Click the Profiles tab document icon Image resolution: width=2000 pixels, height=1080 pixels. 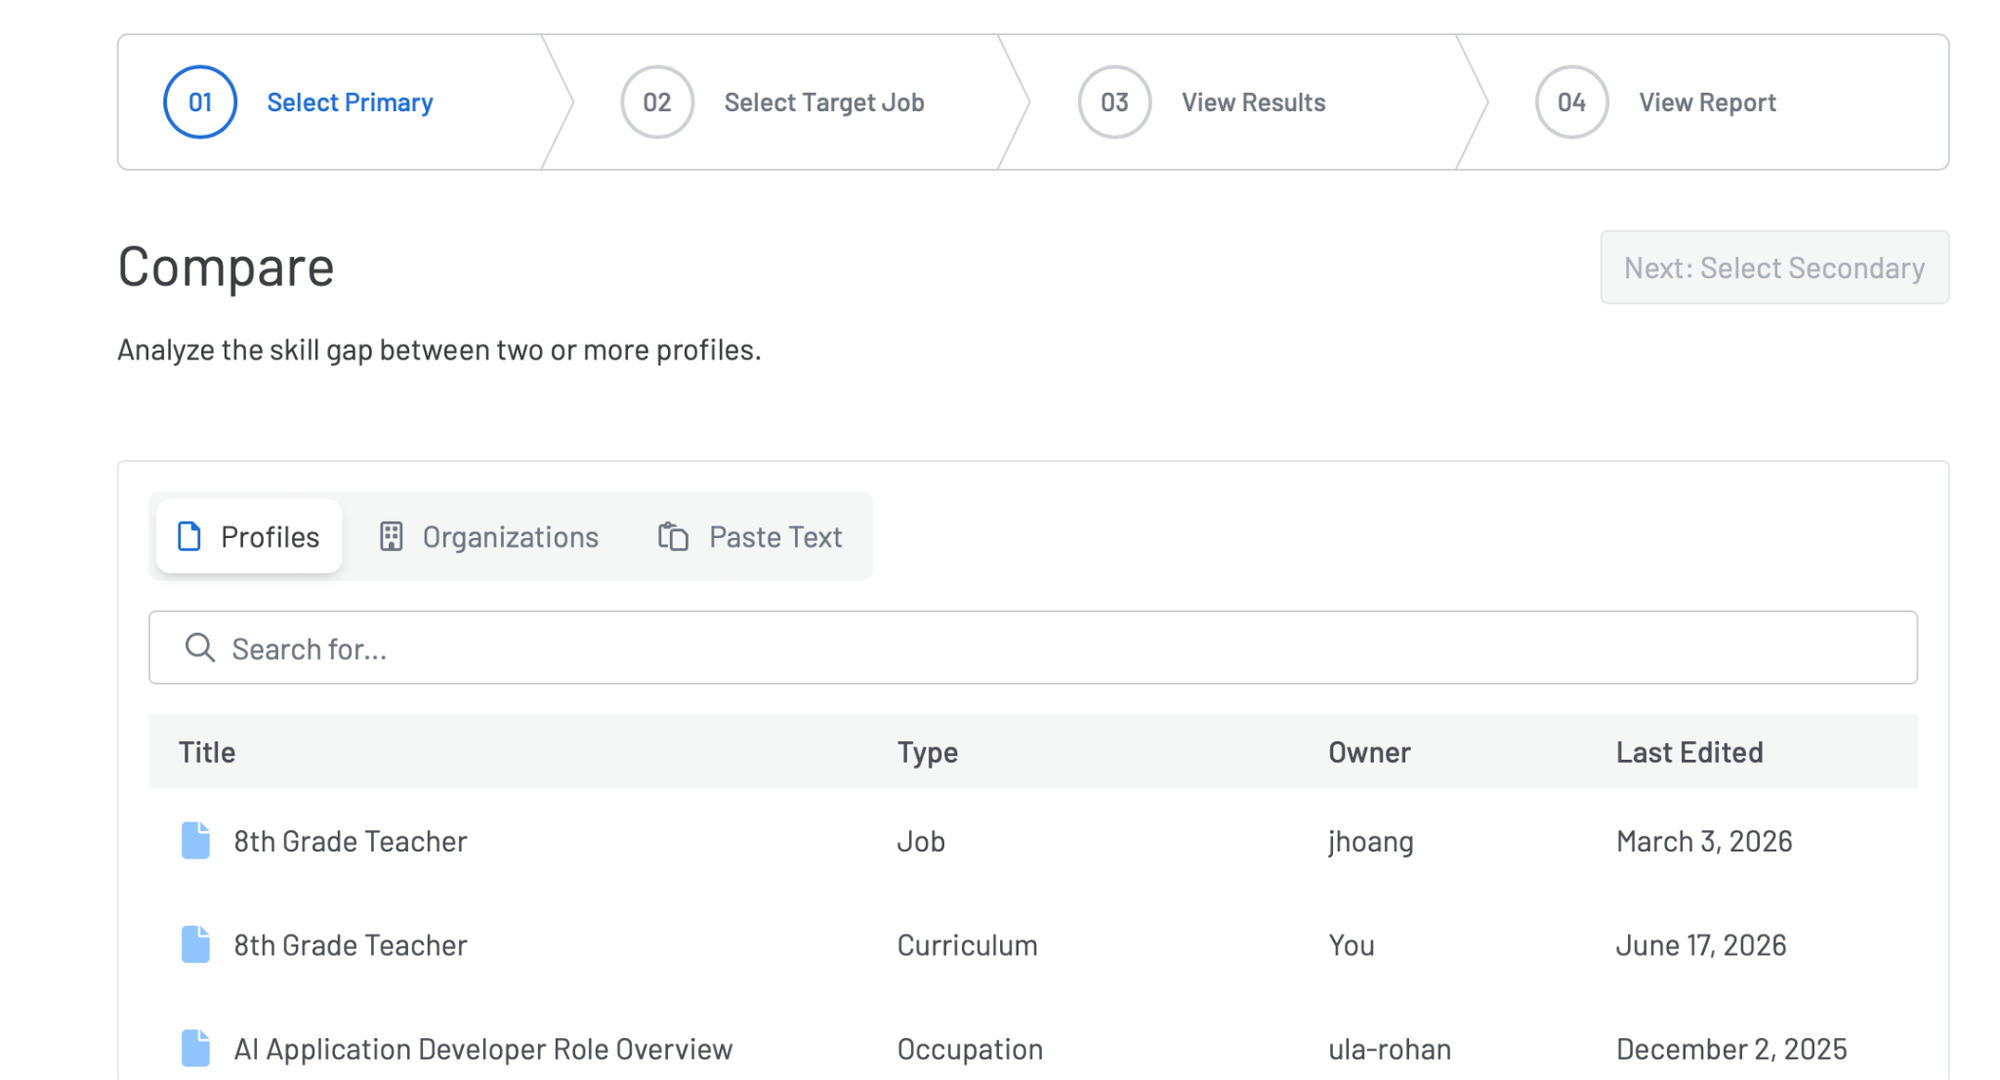click(x=189, y=537)
